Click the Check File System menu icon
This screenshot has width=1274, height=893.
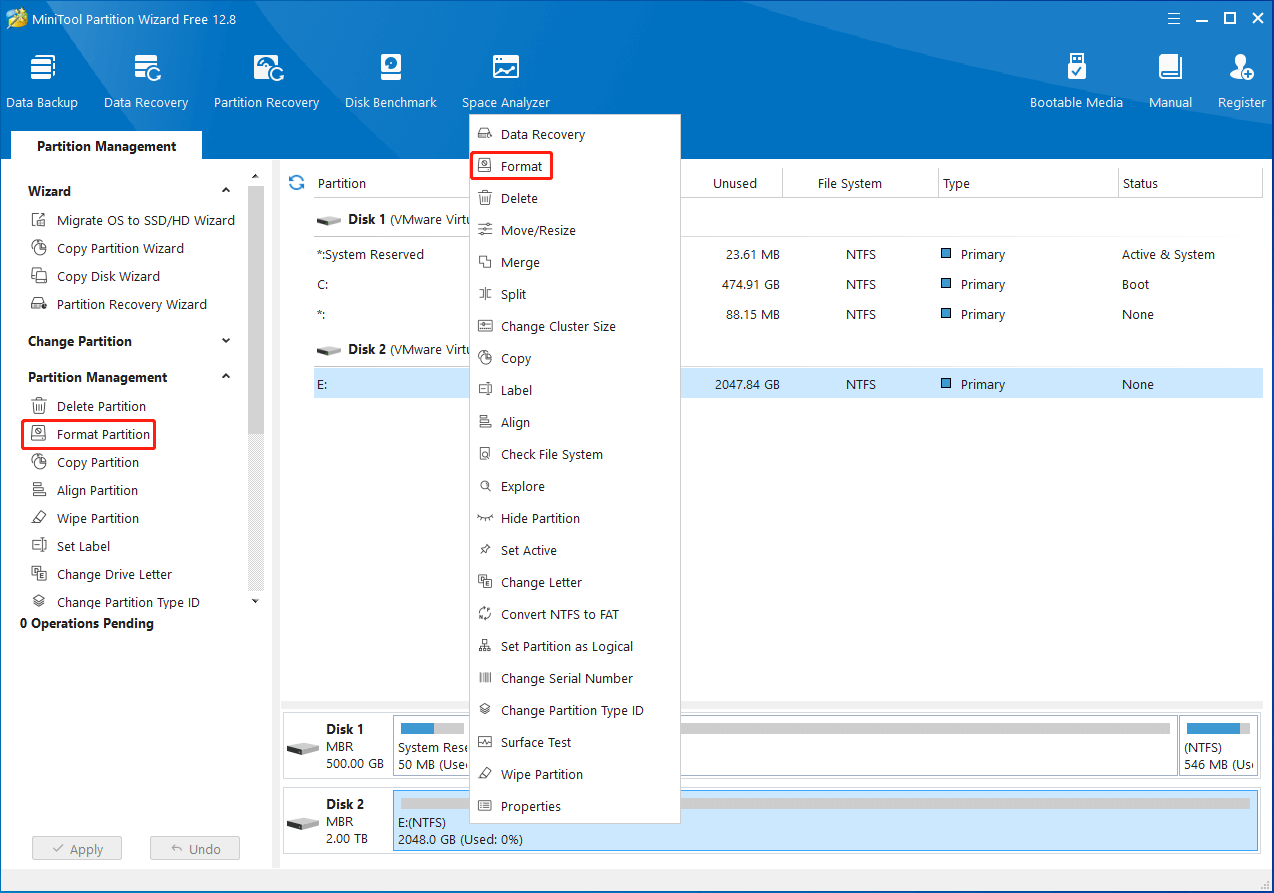pyautogui.click(x=485, y=454)
